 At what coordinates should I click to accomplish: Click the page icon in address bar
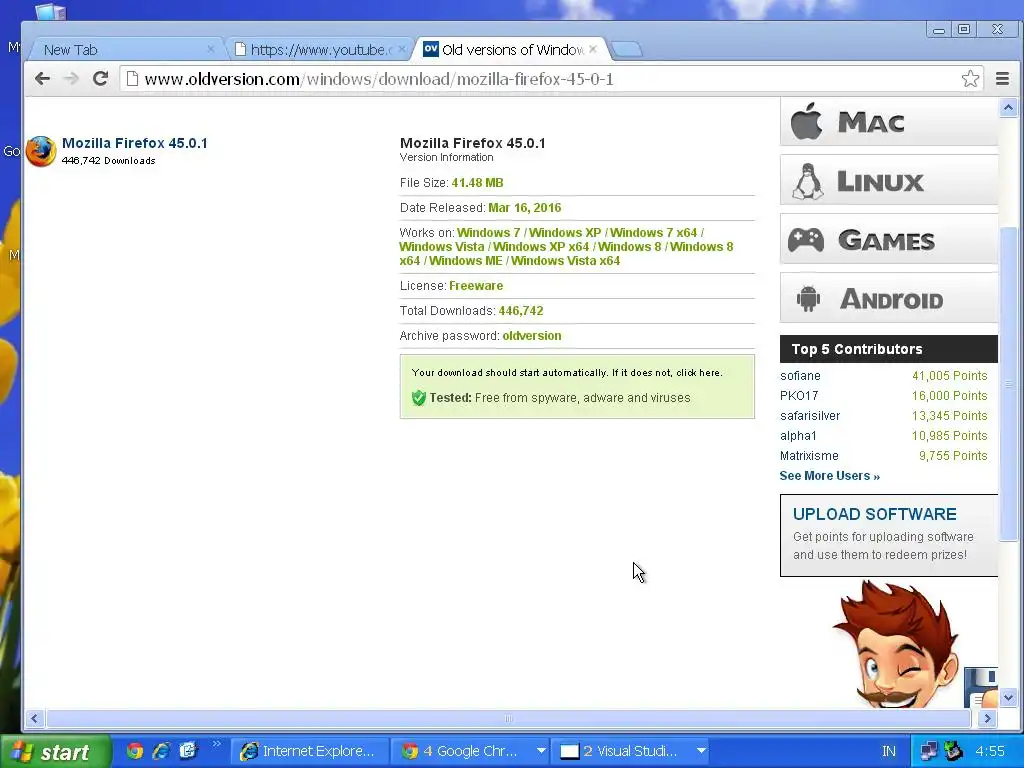click(x=133, y=79)
